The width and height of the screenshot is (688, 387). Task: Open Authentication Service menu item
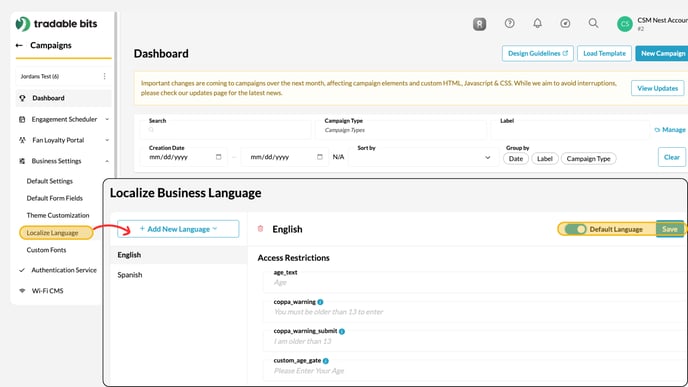(64, 270)
